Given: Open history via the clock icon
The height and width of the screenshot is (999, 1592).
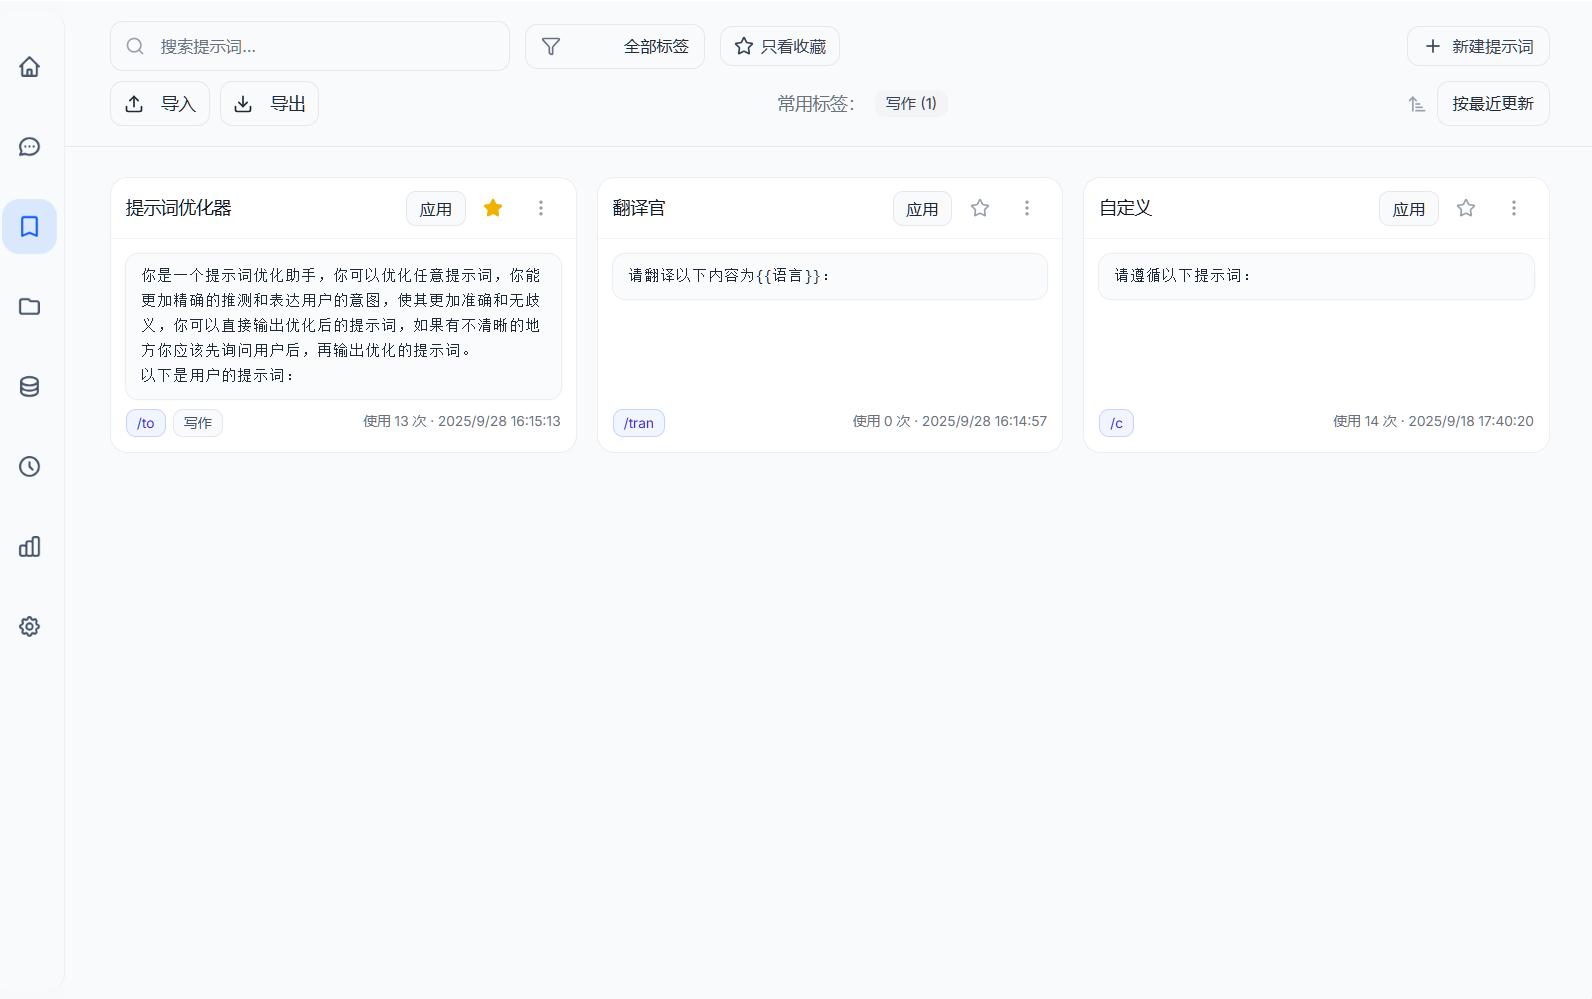Looking at the screenshot, I should click(x=30, y=467).
